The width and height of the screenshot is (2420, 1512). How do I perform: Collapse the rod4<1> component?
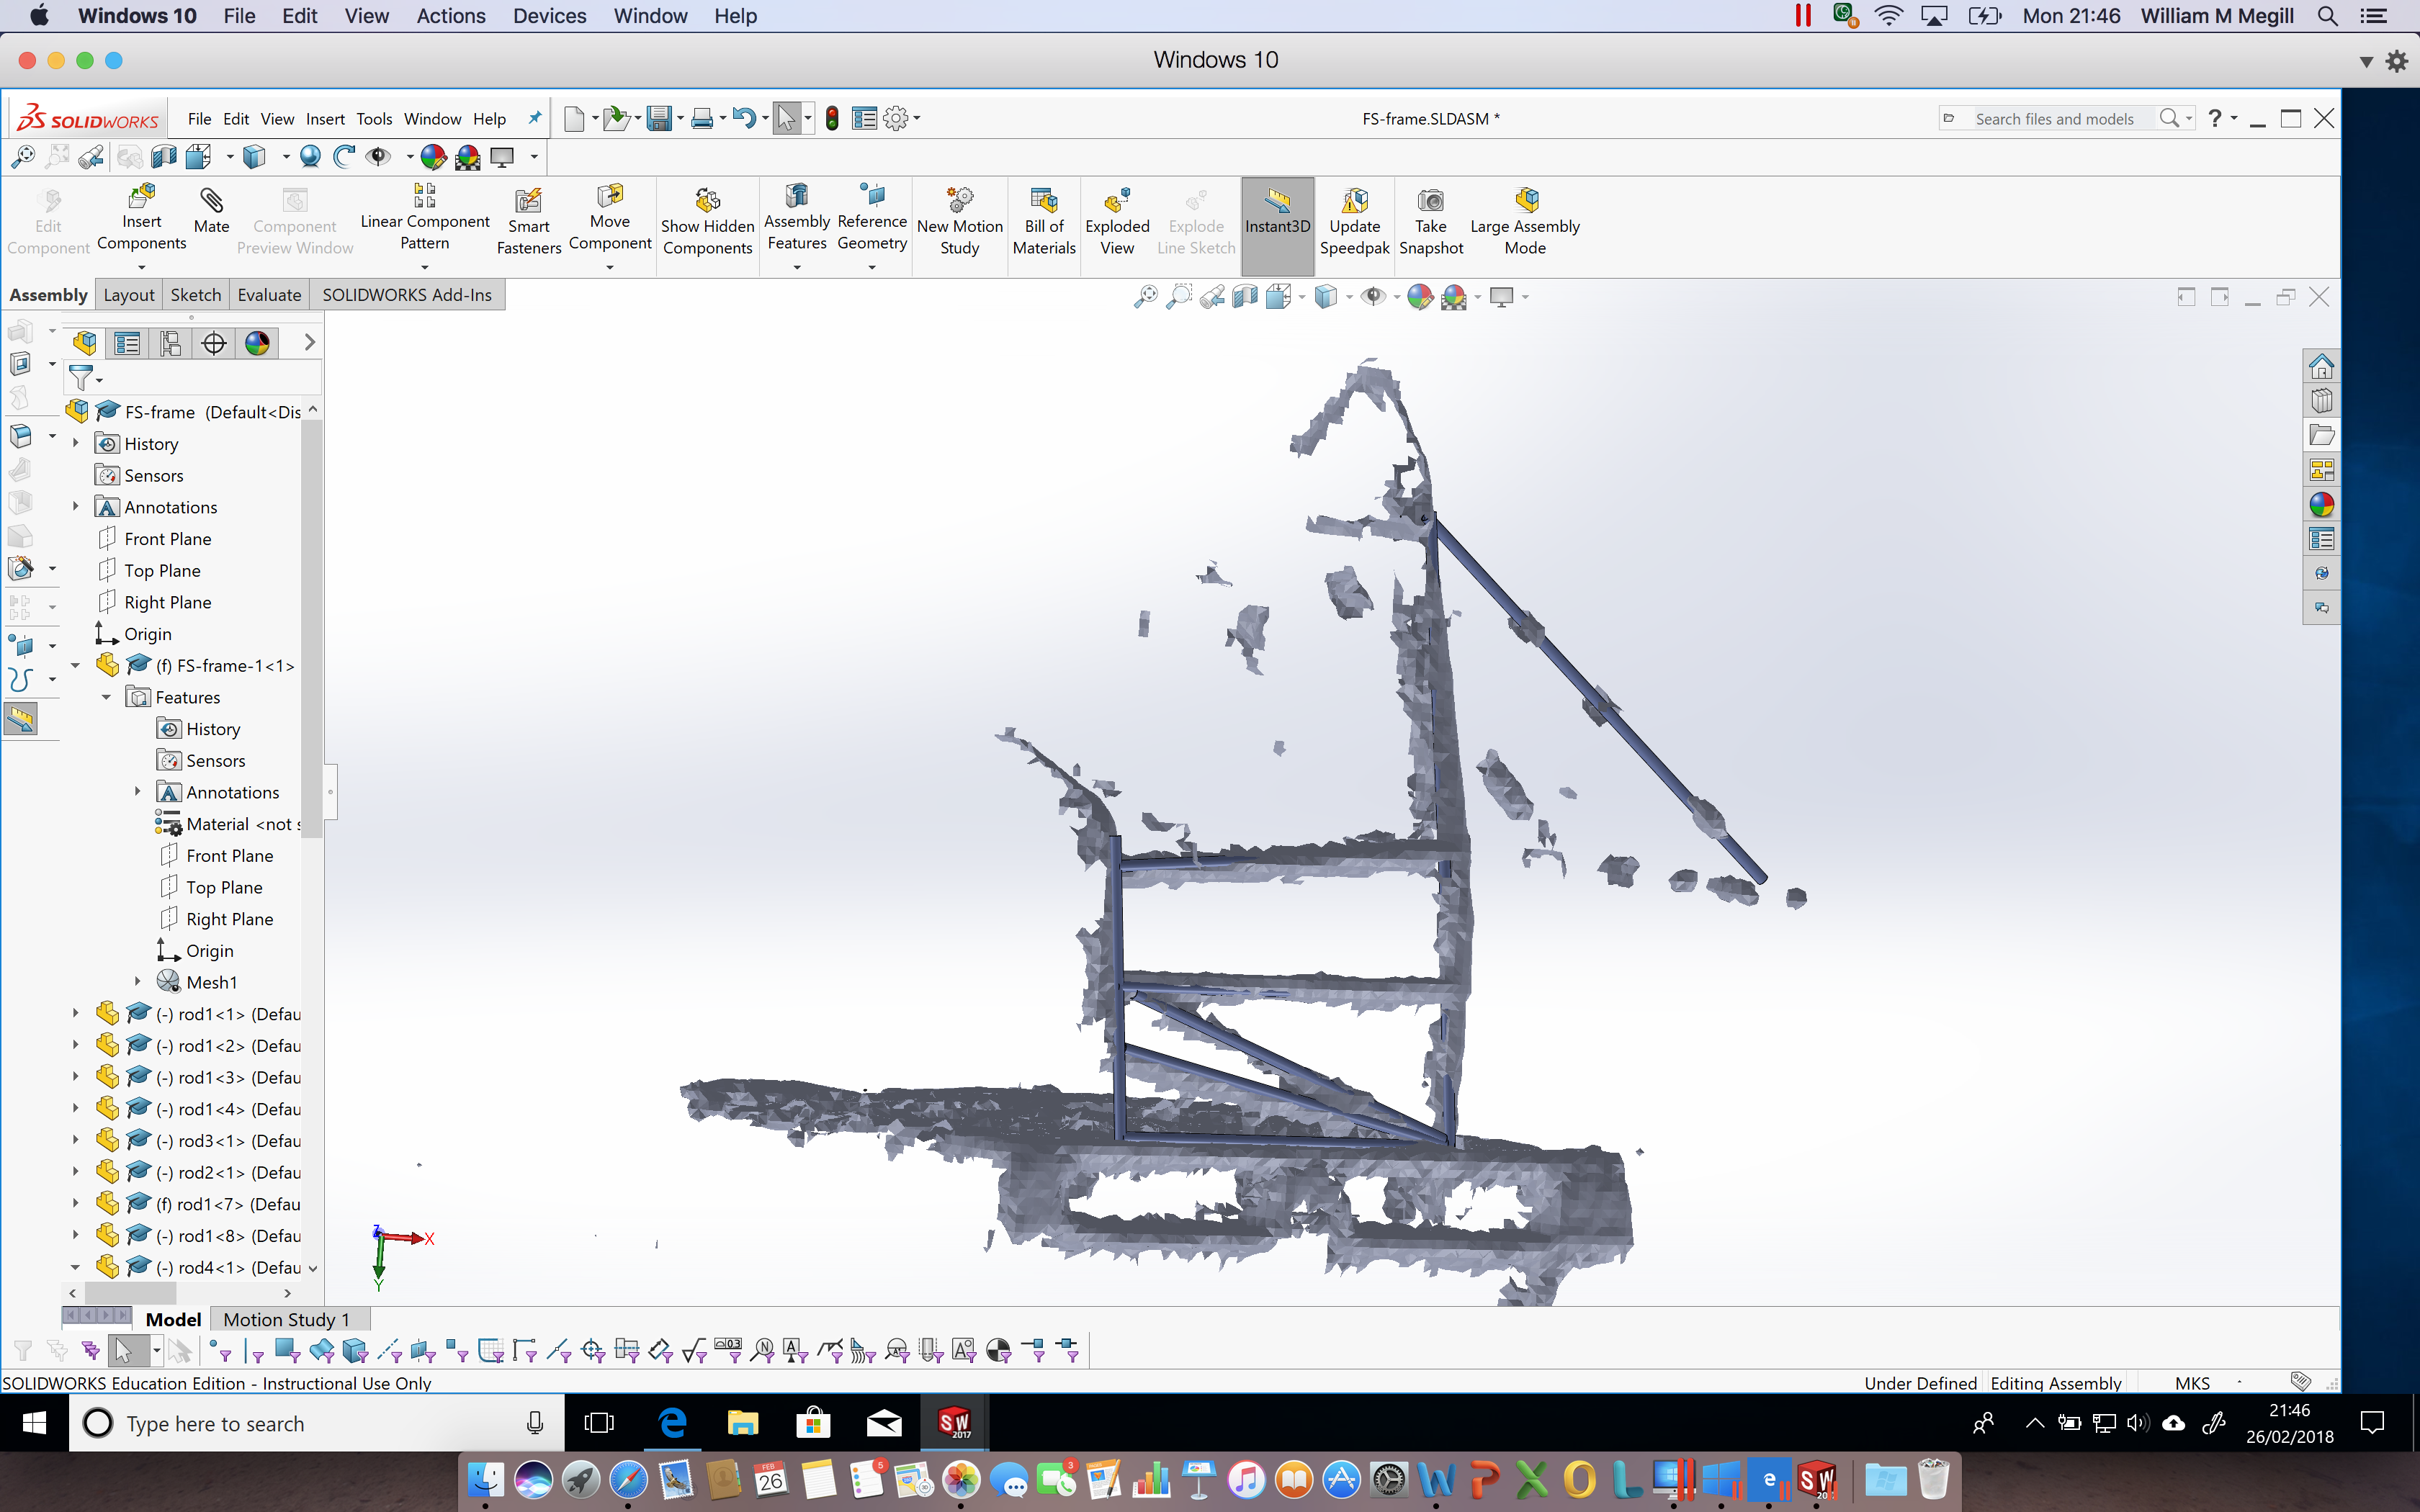tap(75, 1267)
